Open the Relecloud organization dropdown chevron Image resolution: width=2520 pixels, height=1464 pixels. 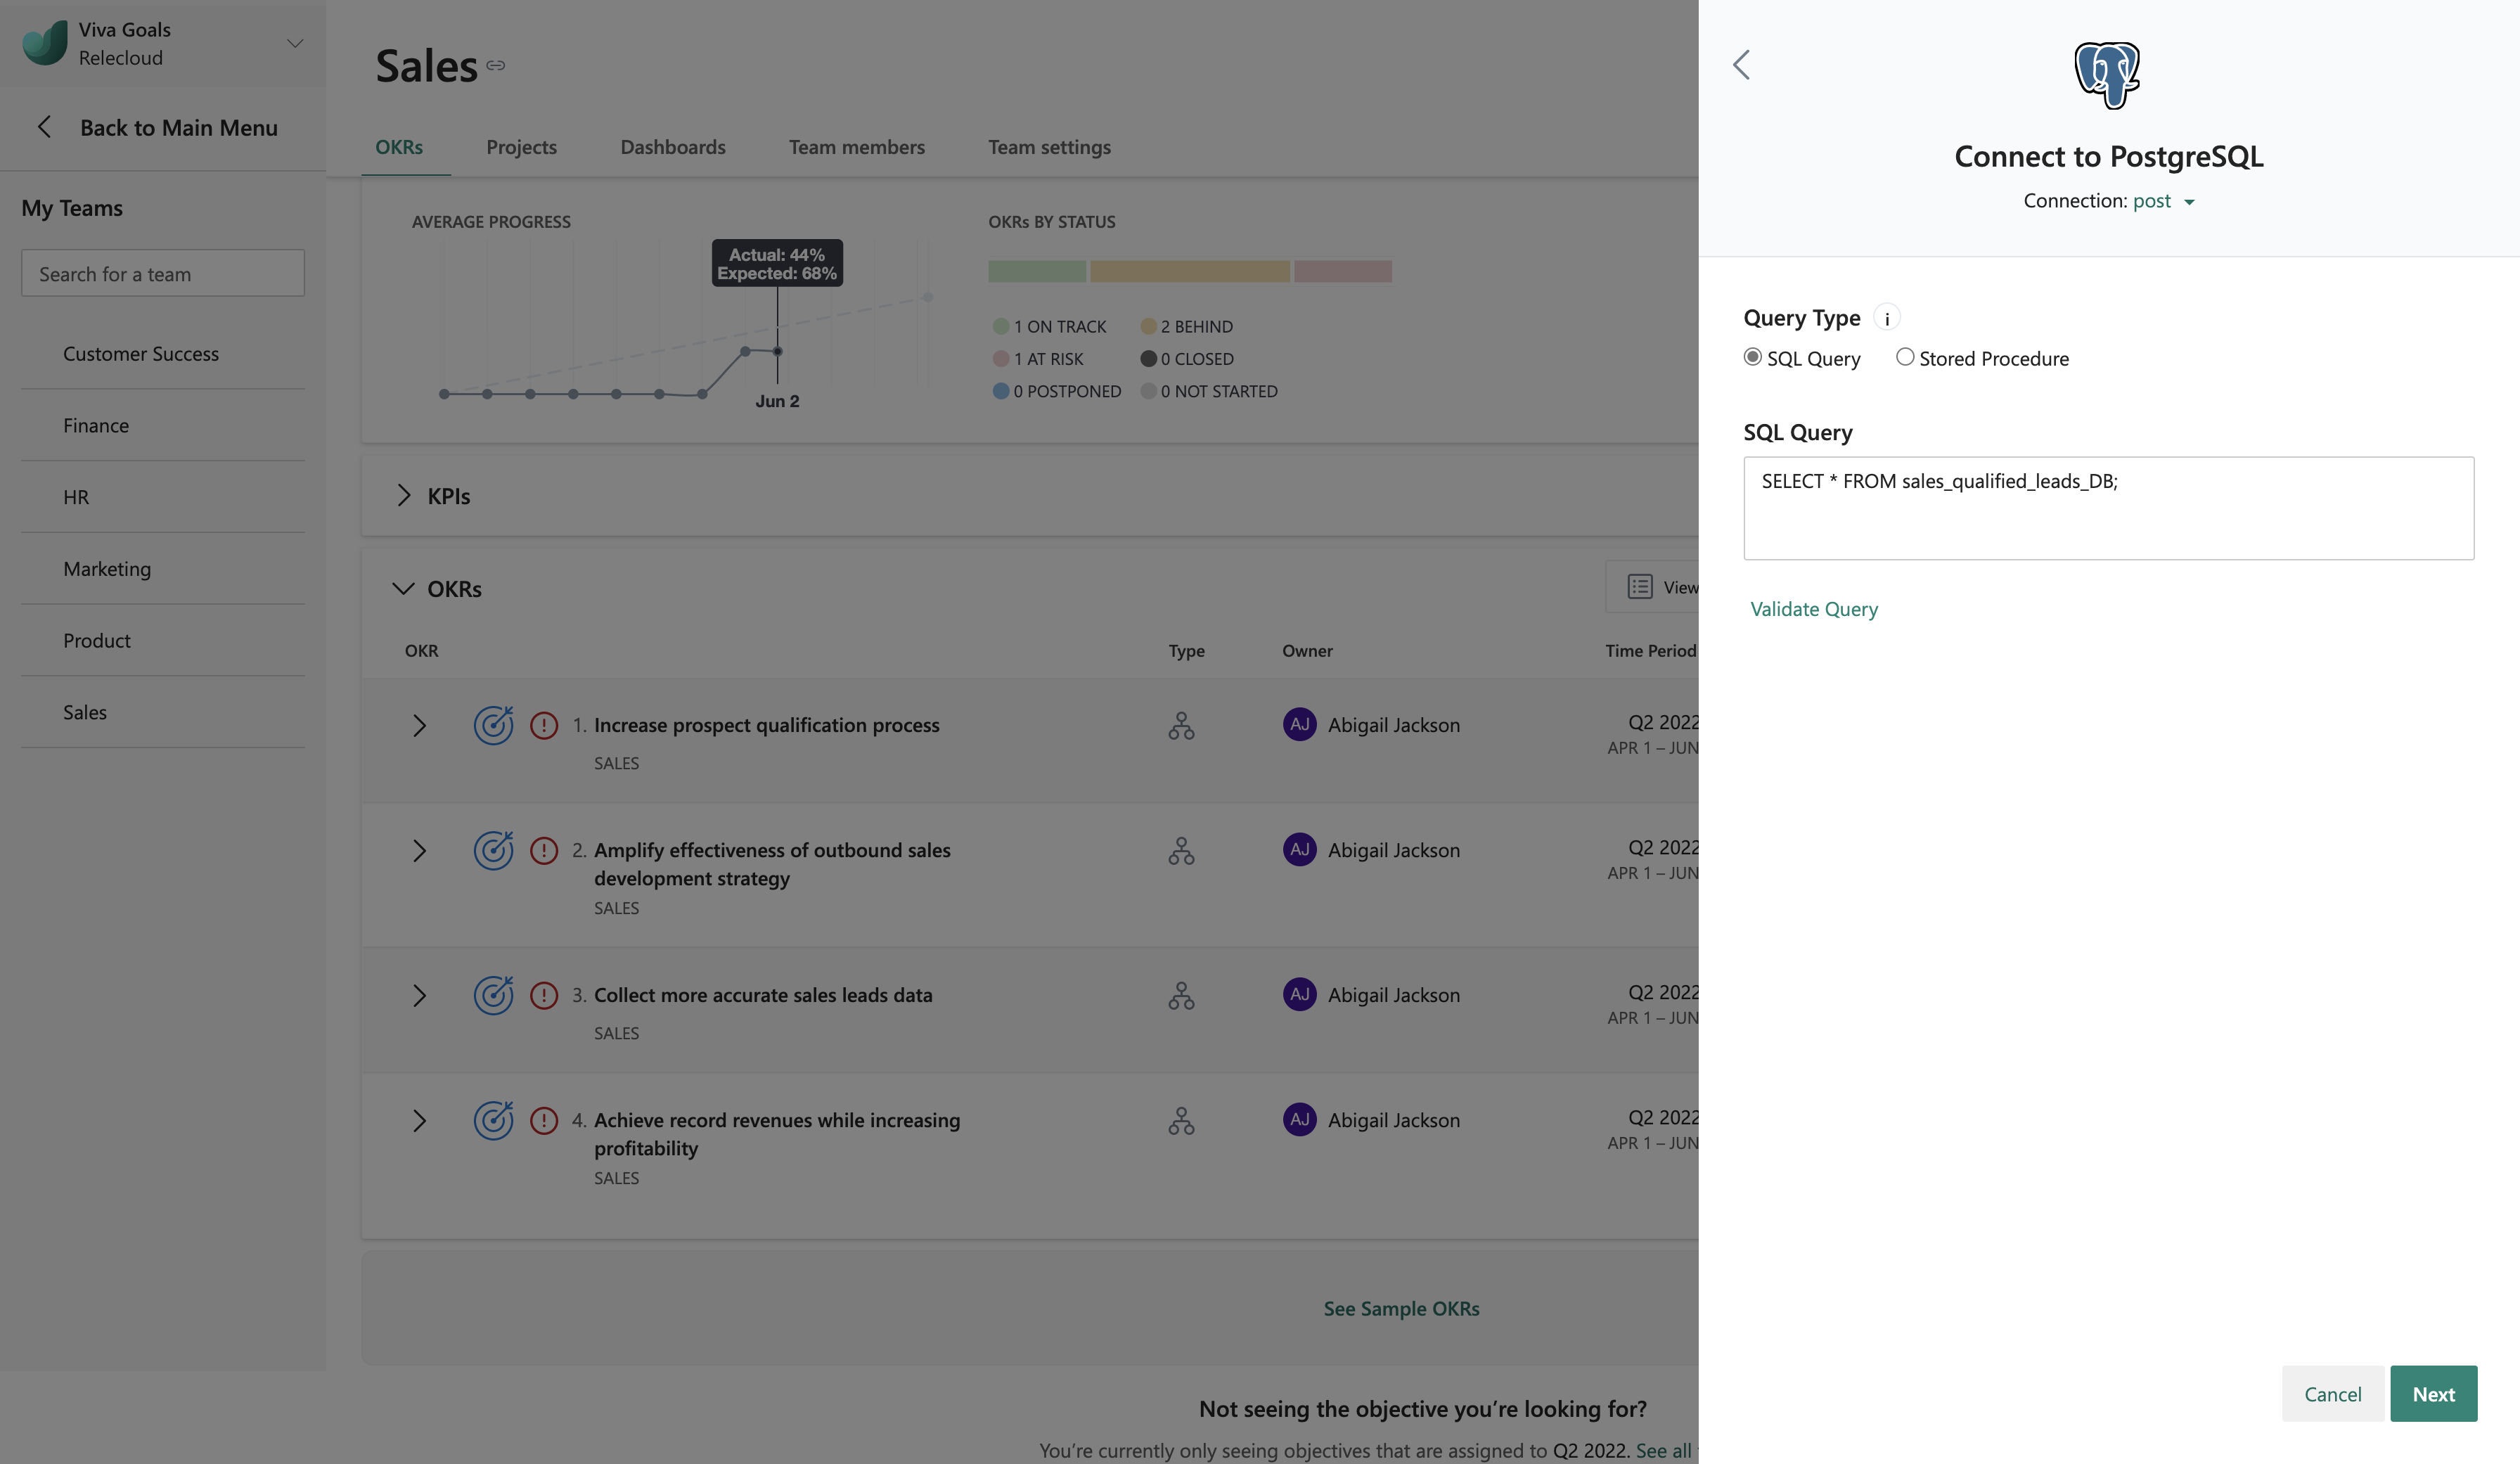click(x=294, y=43)
